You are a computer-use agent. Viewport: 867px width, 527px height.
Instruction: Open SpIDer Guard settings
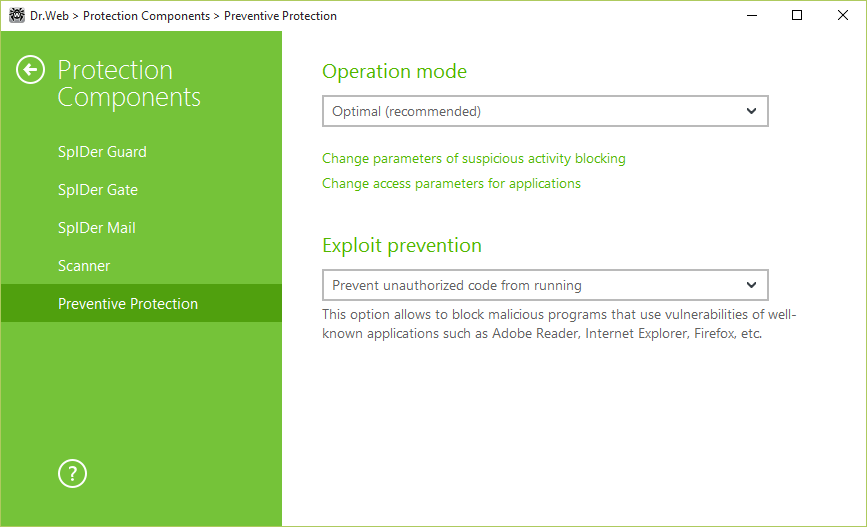(x=102, y=152)
